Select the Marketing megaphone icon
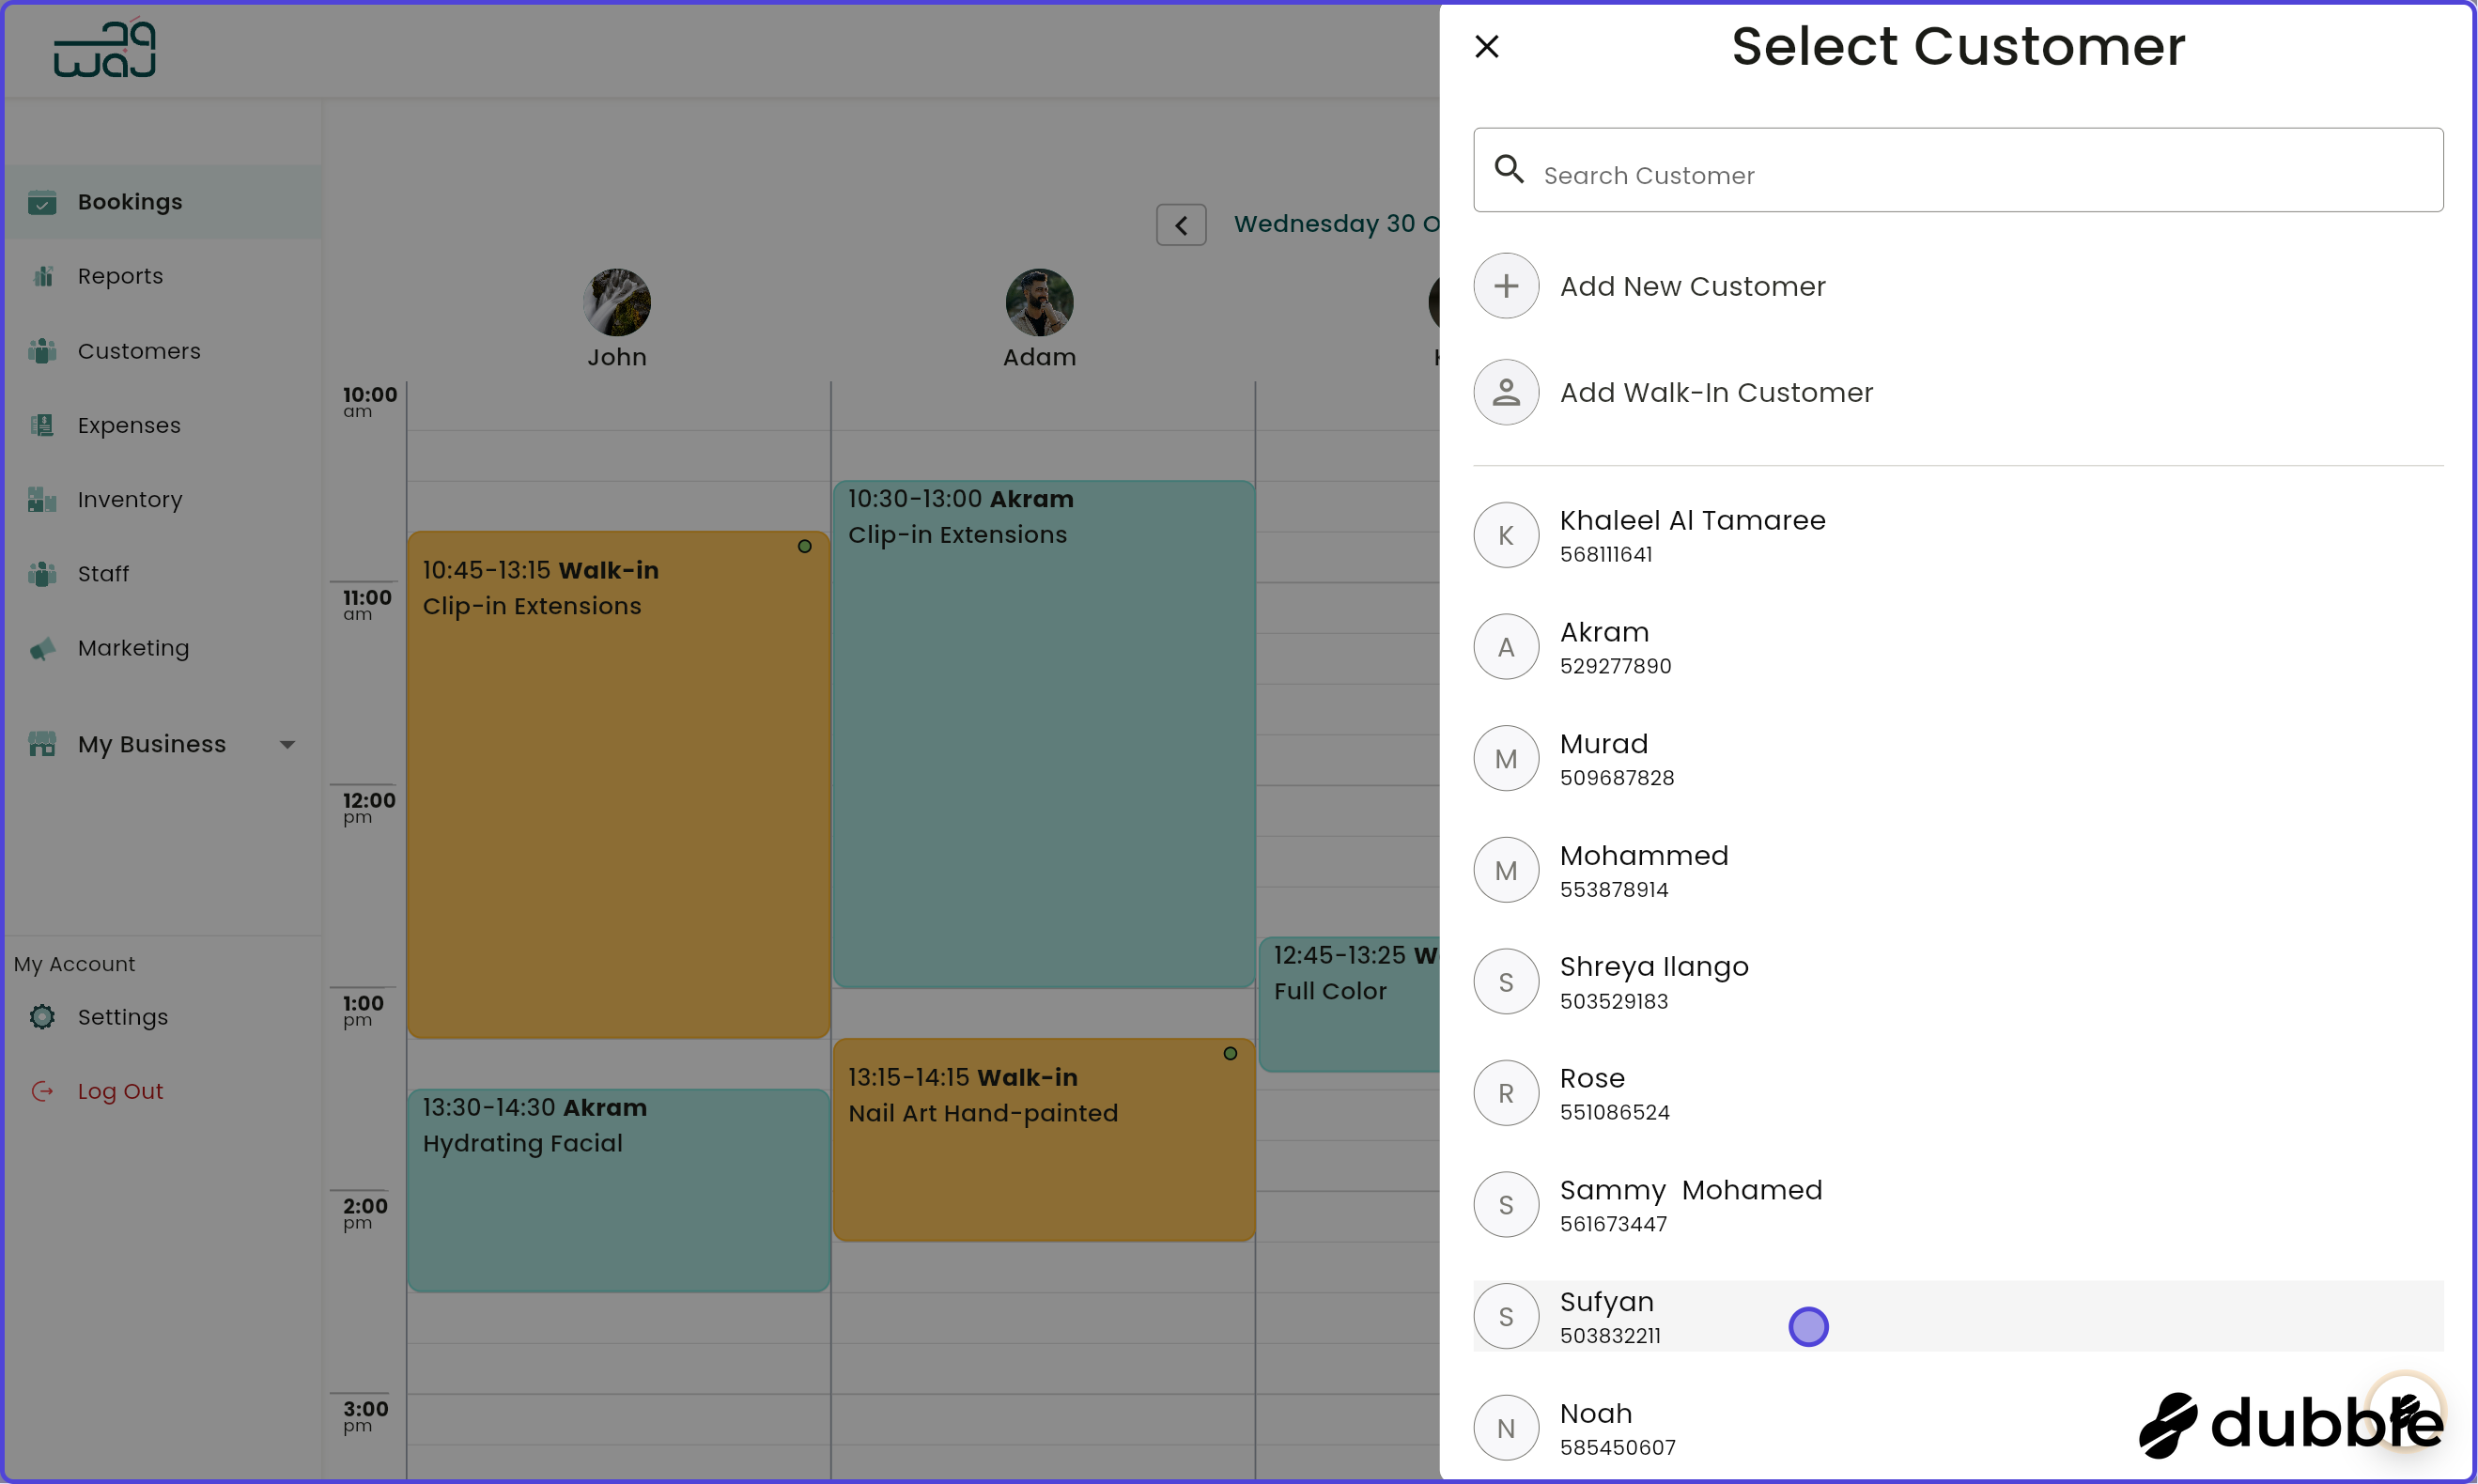Image resolution: width=2478 pixels, height=1484 pixels. [x=44, y=648]
